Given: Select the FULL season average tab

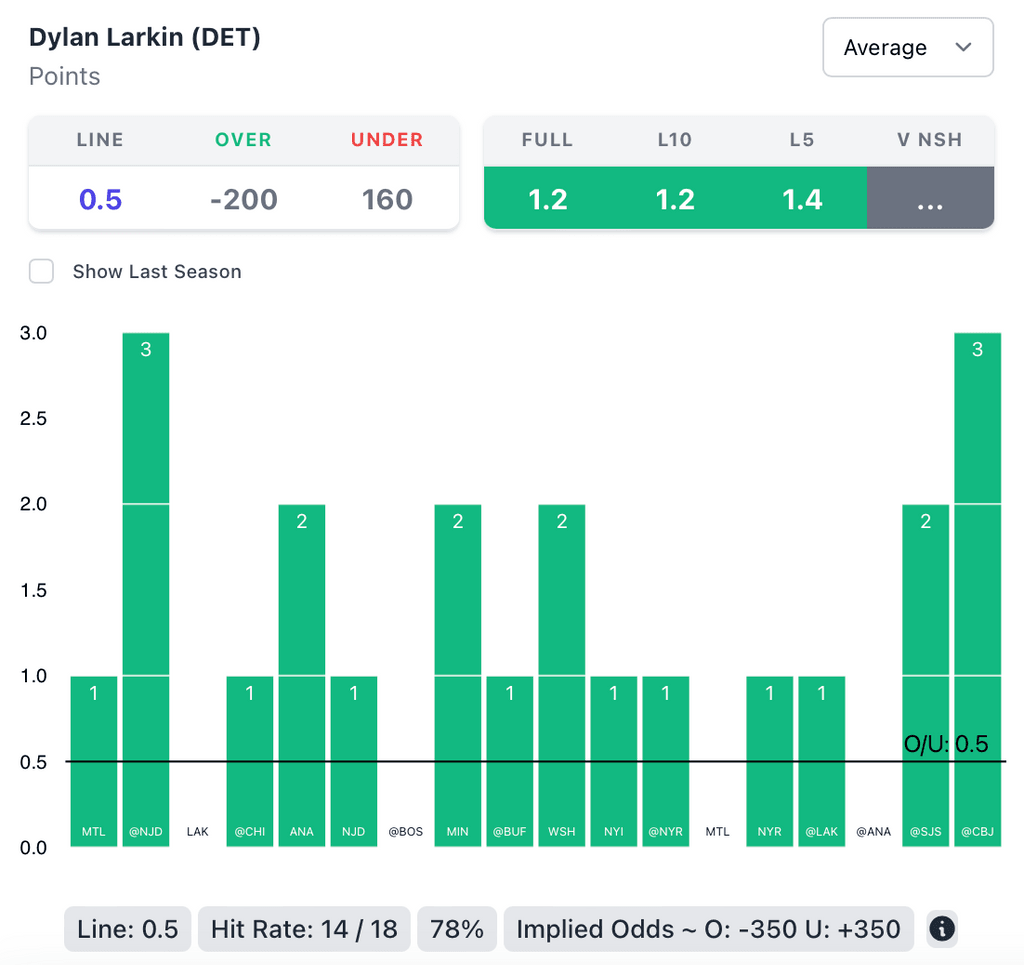Looking at the screenshot, I should pyautogui.click(x=547, y=199).
